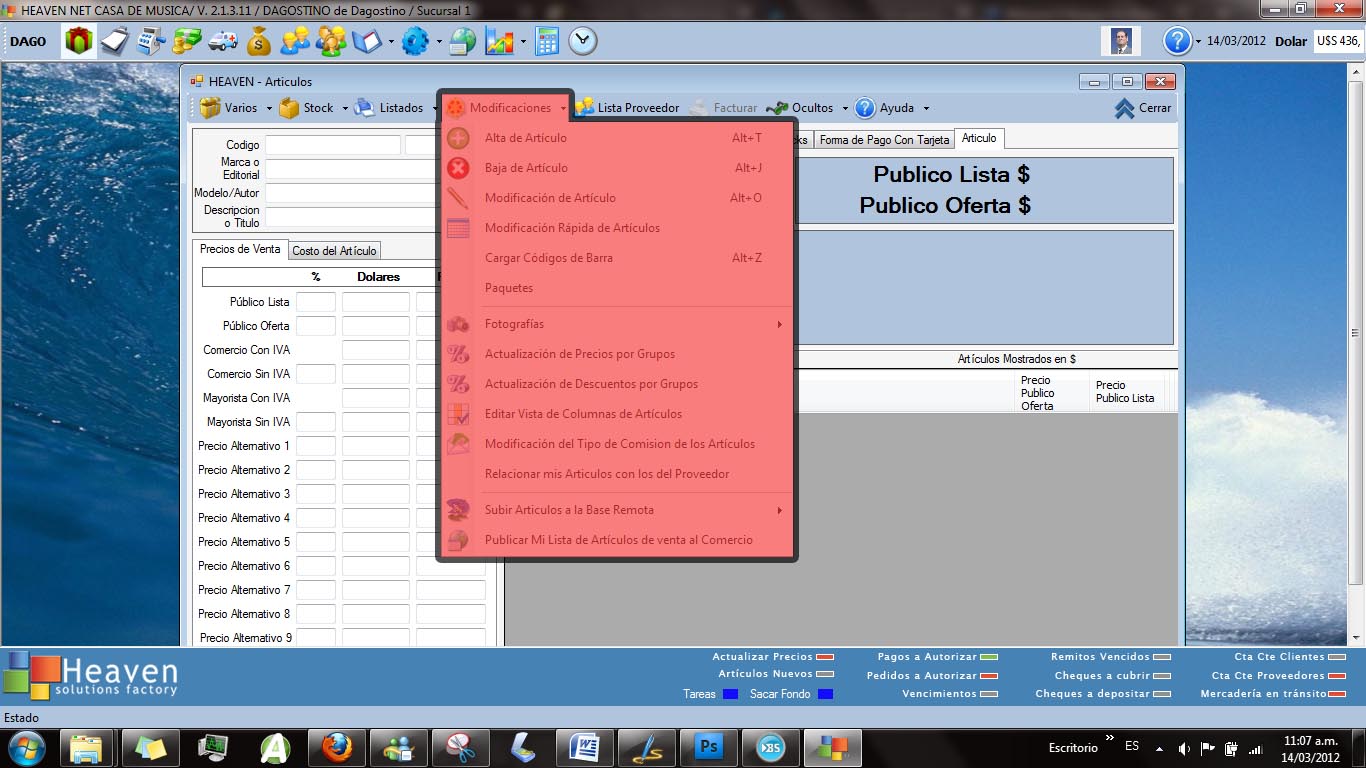Click the pencil icon beside Modificación de Artículo

point(458,198)
